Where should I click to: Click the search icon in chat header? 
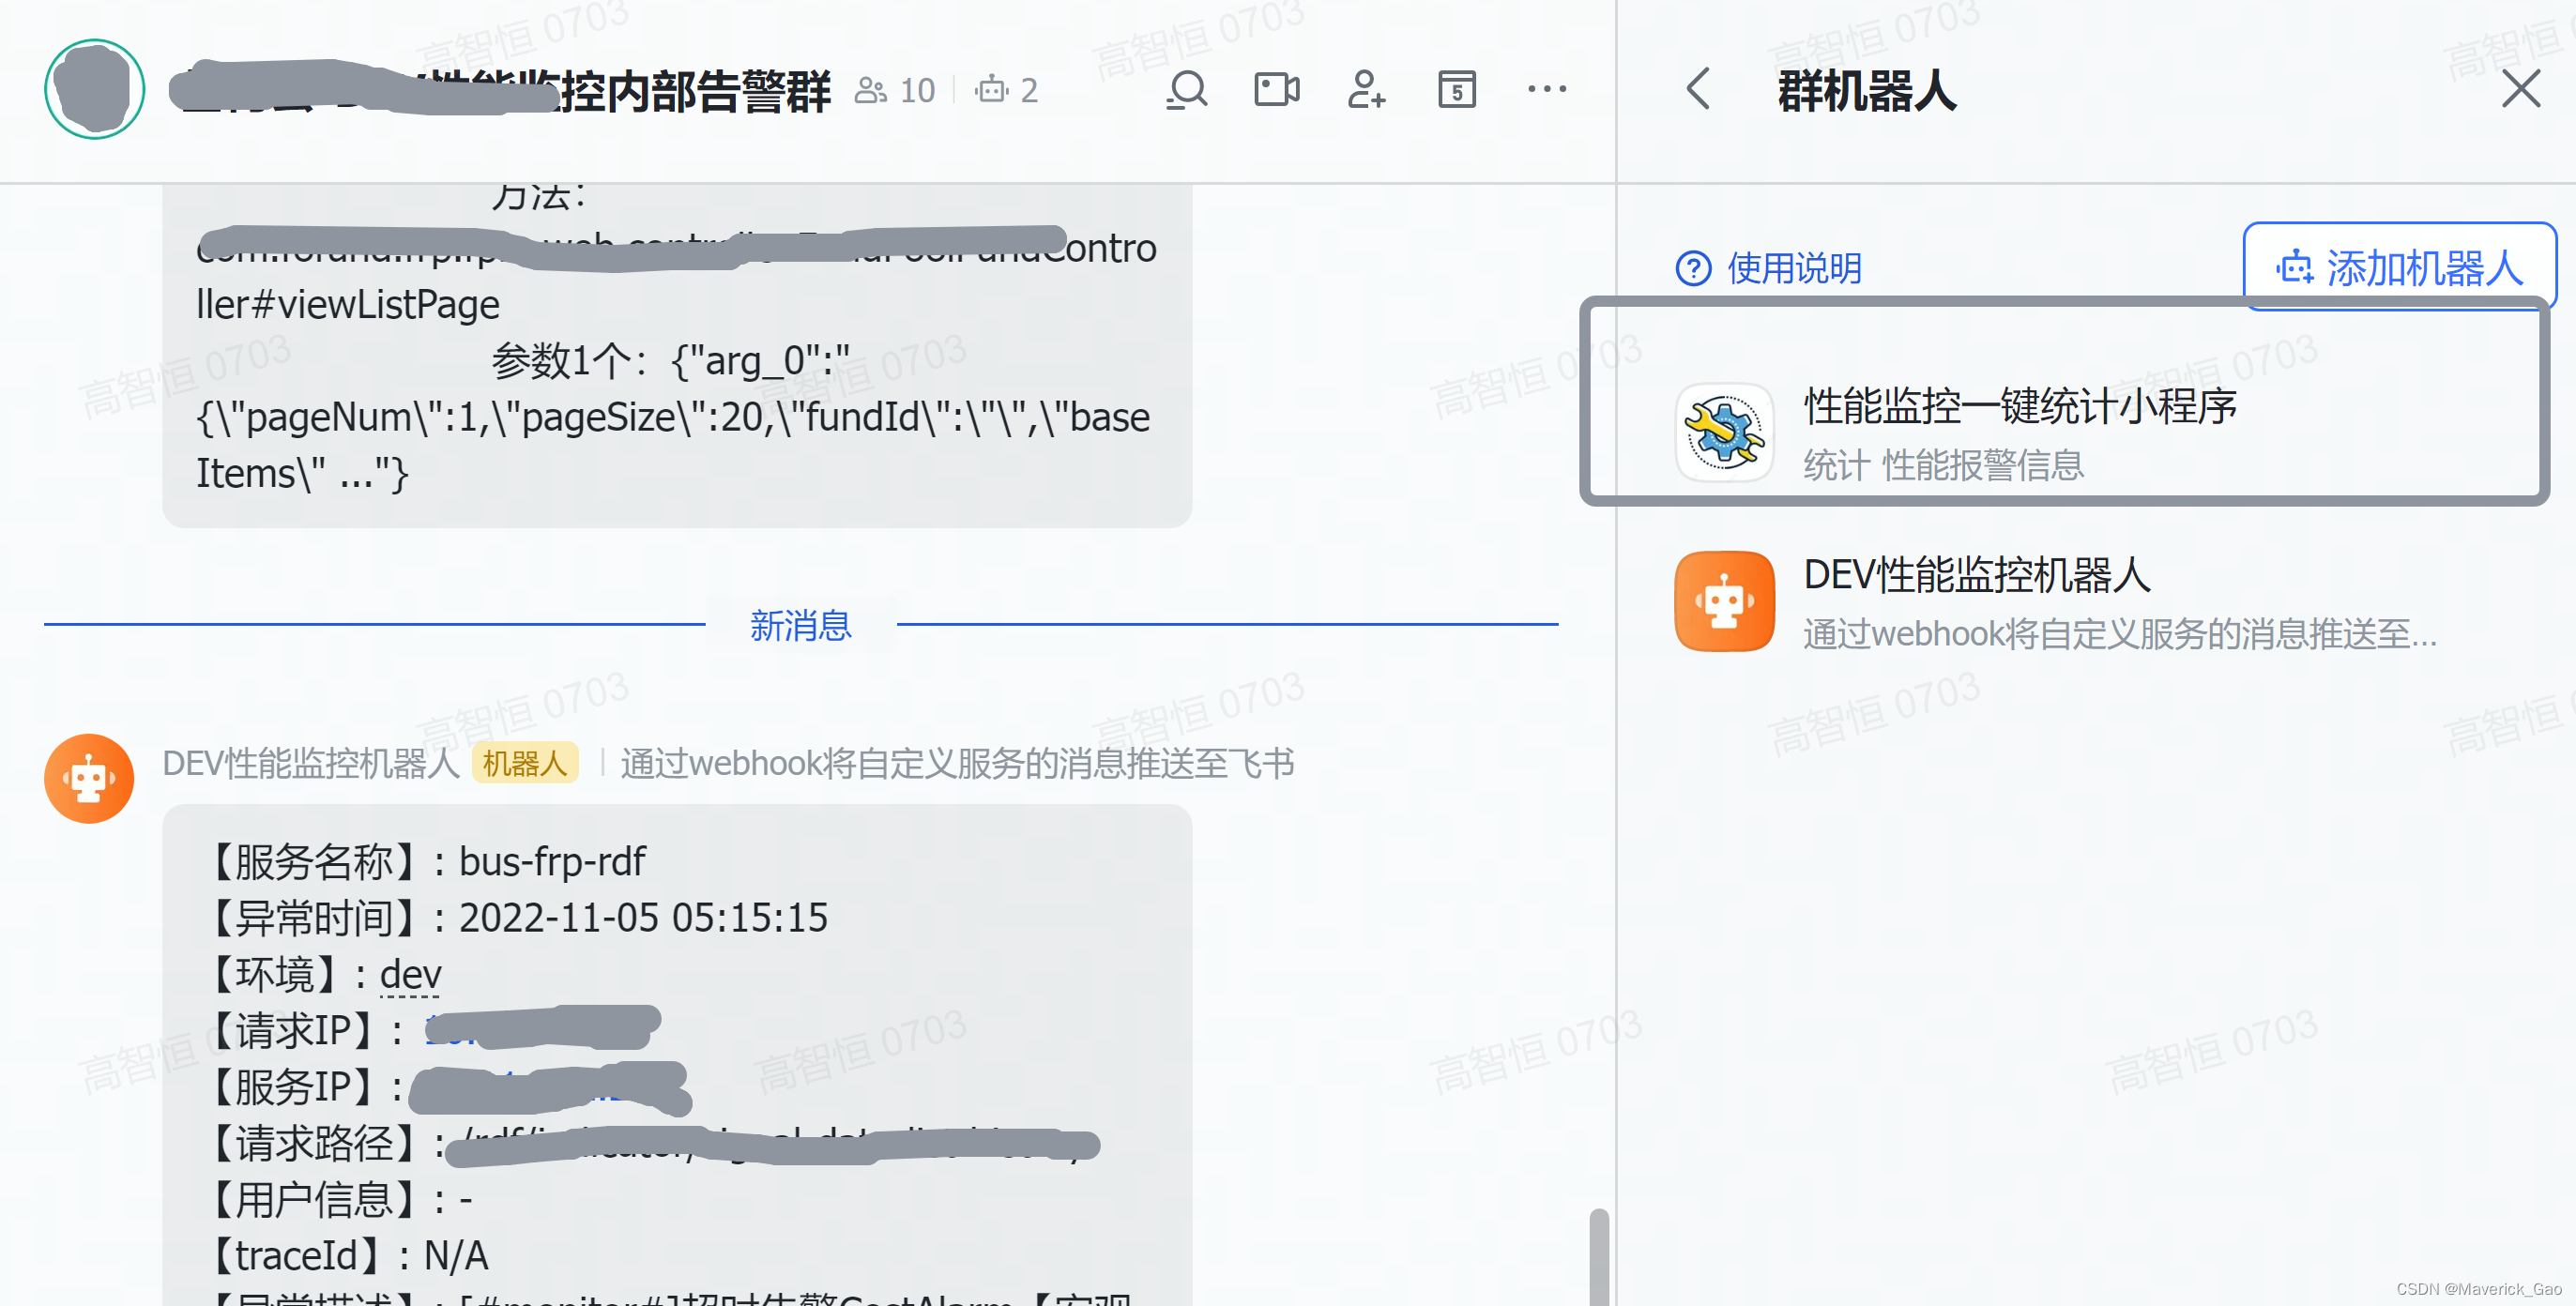[1187, 90]
